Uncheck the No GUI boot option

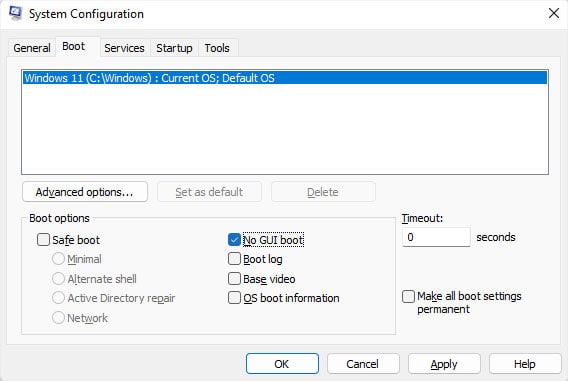tap(234, 240)
